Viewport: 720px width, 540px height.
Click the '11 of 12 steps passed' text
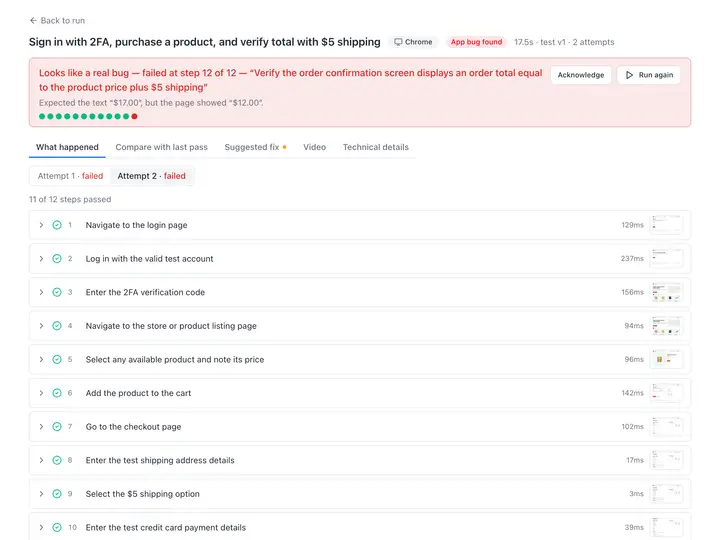click(x=70, y=199)
